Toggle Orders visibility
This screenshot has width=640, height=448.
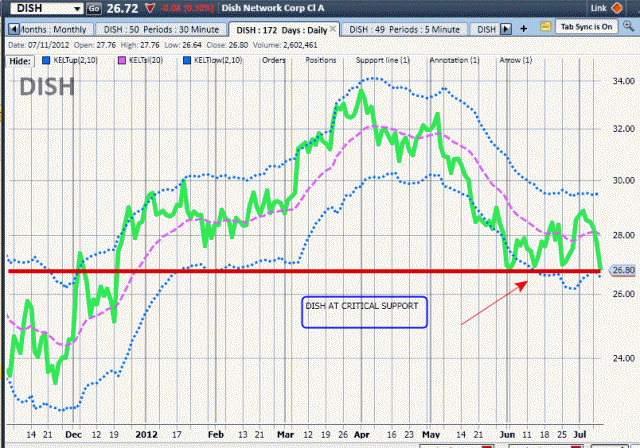pos(273,60)
